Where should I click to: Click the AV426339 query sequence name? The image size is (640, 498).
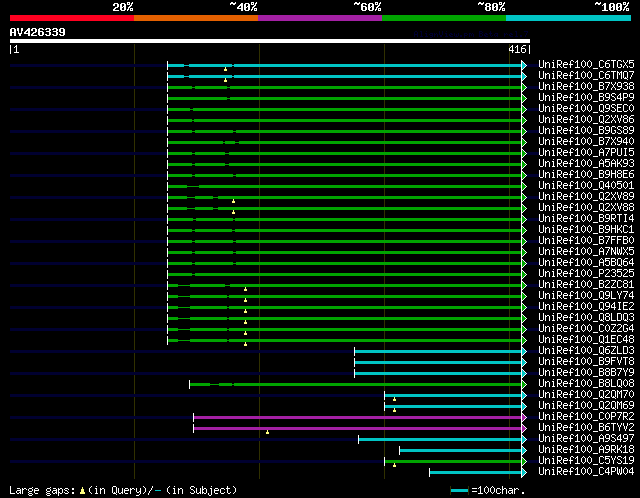point(38,32)
